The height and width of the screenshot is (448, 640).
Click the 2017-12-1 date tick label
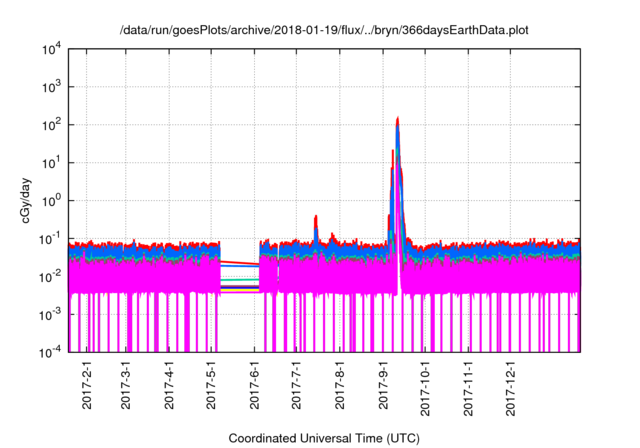click(x=510, y=388)
